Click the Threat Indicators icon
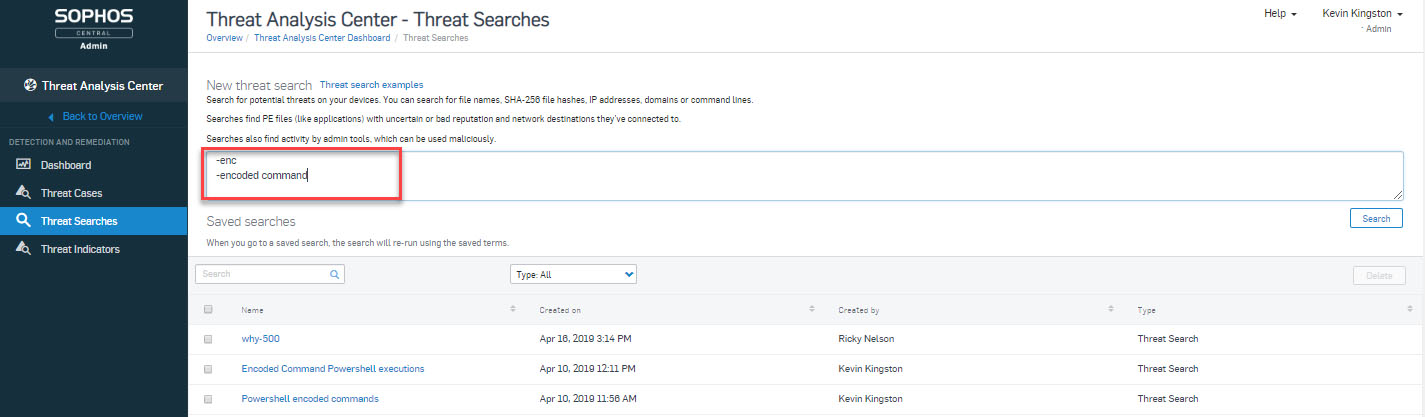1425x417 pixels. pyautogui.click(x=24, y=249)
